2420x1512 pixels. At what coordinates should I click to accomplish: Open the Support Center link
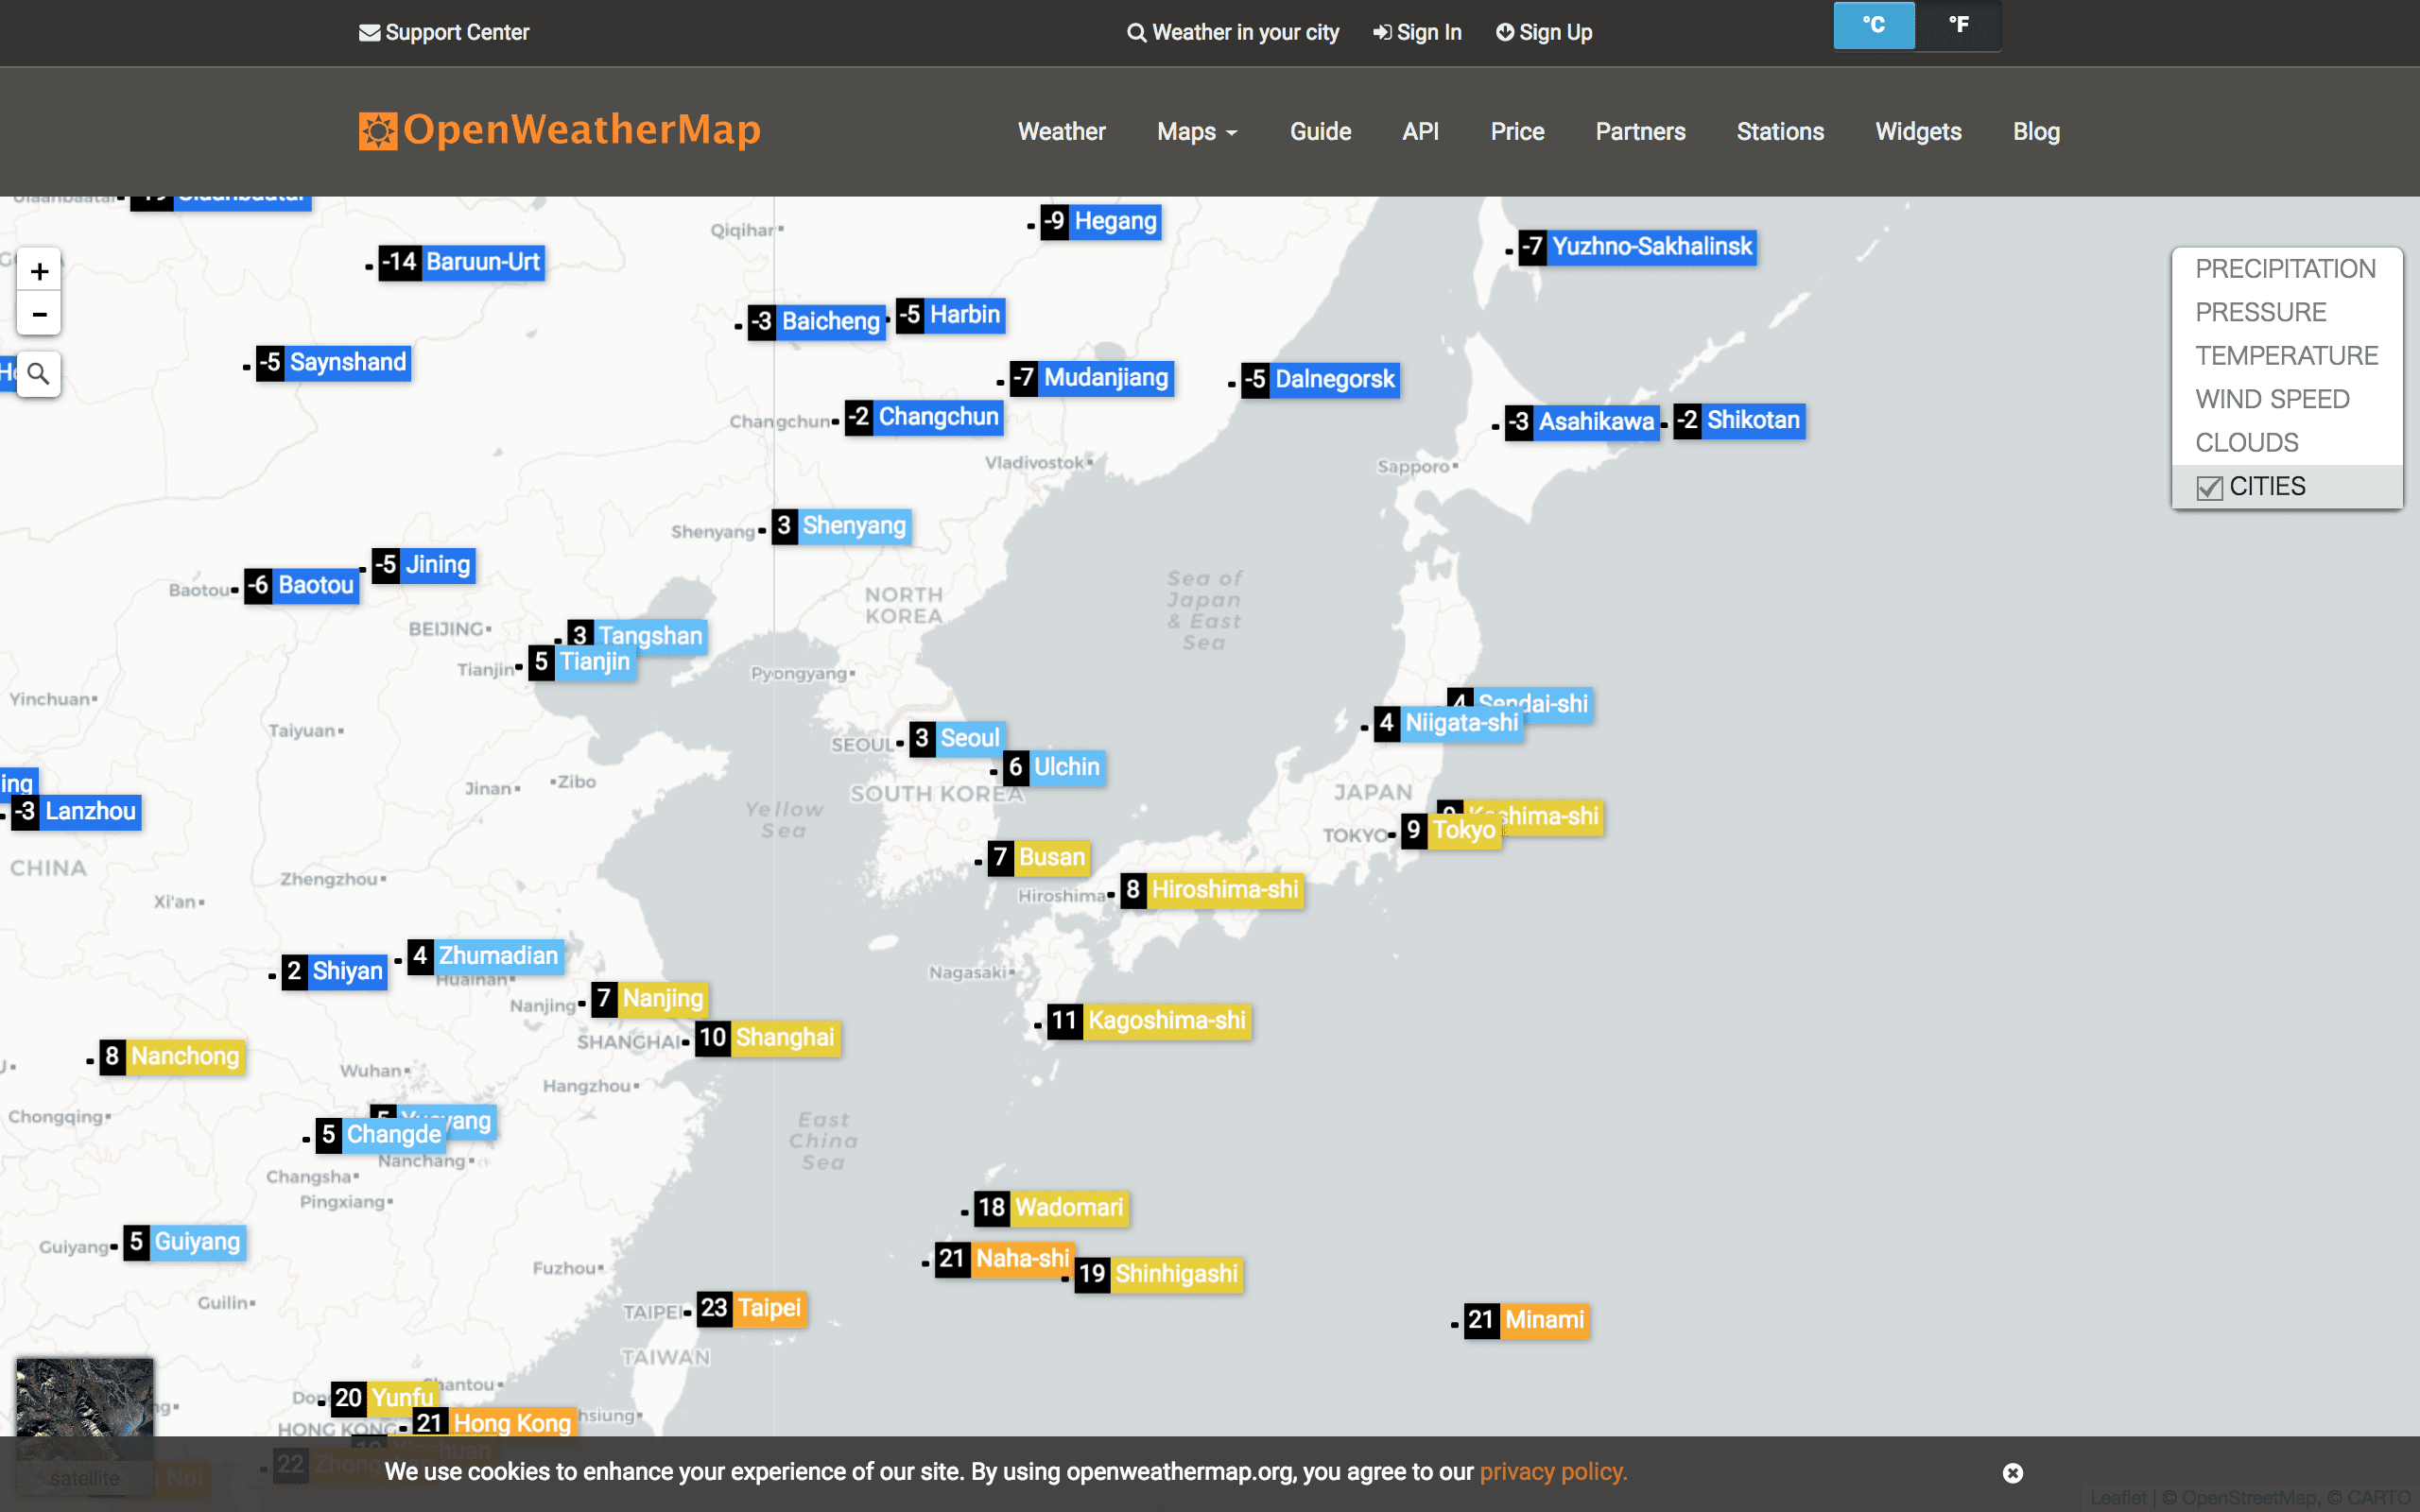tap(444, 32)
